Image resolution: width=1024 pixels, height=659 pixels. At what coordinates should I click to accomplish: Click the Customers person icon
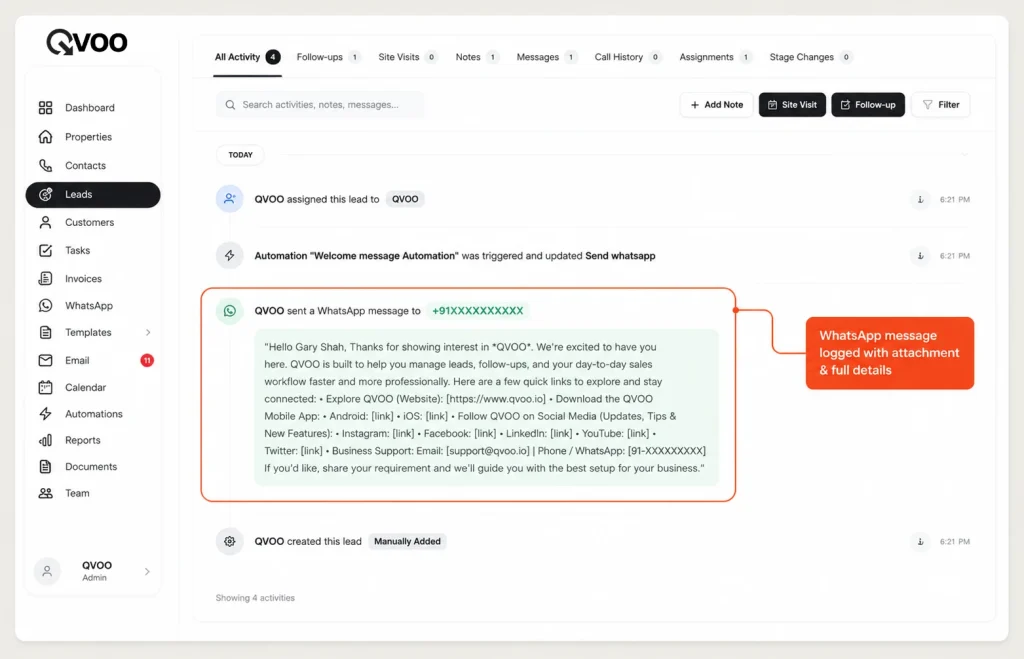pos(45,223)
